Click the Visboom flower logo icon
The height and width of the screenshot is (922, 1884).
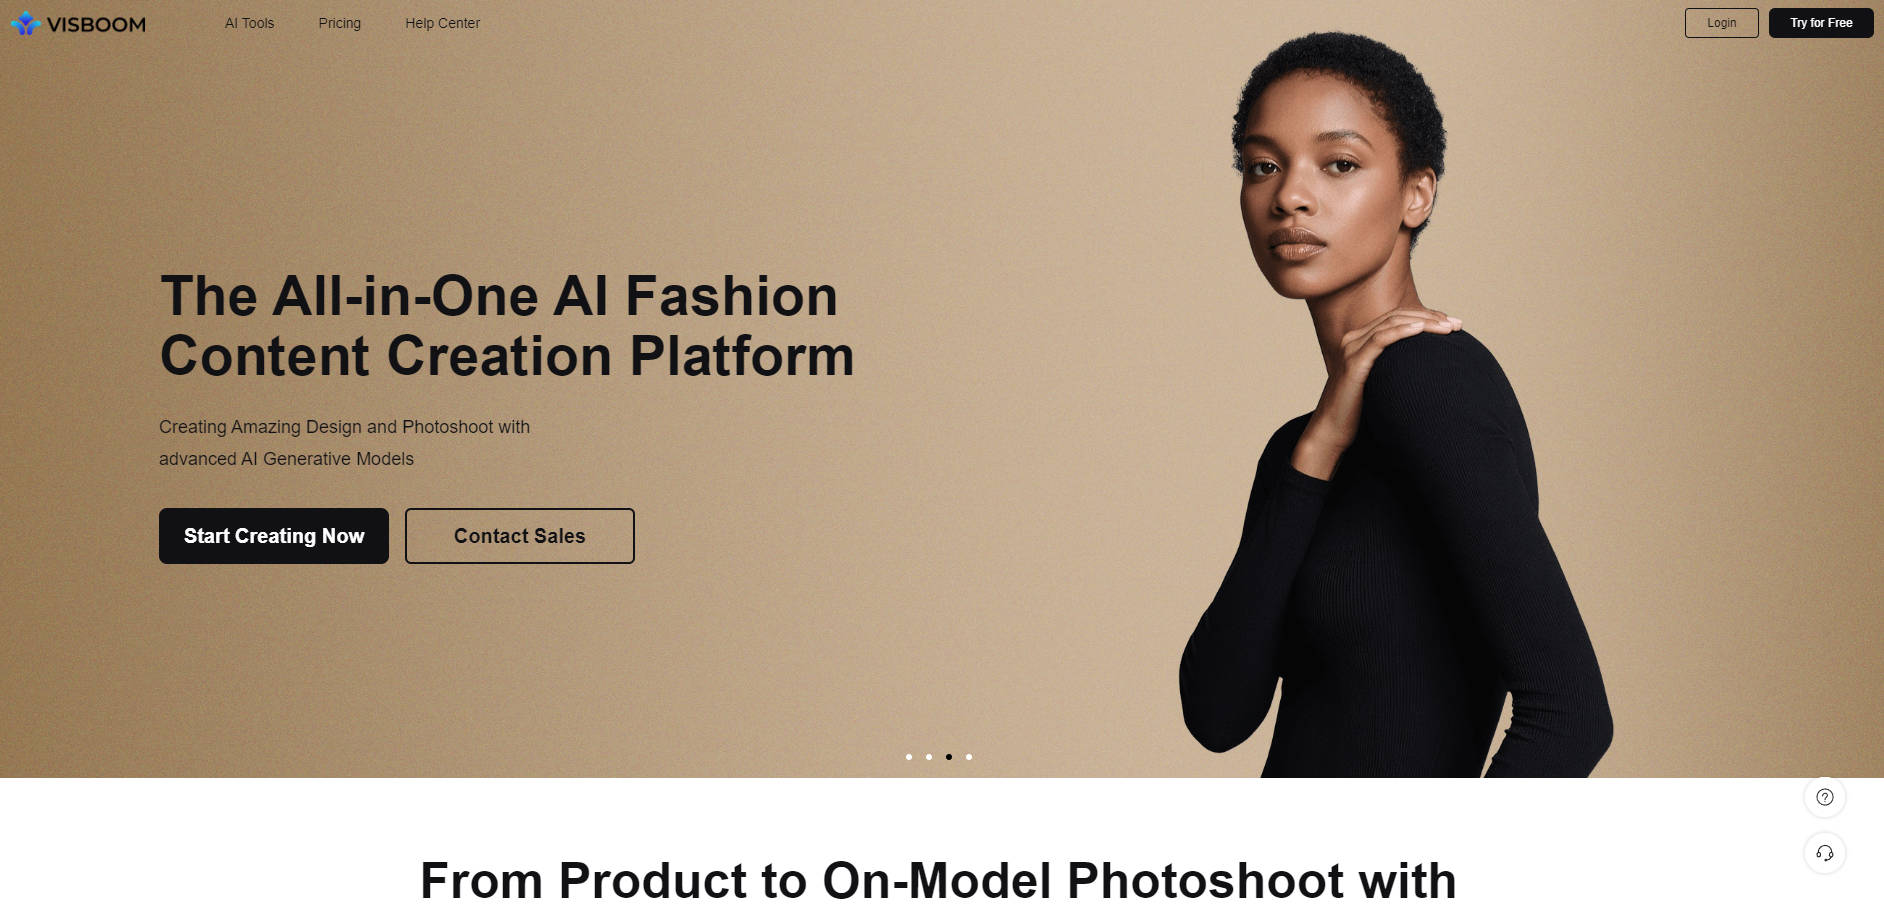point(26,23)
